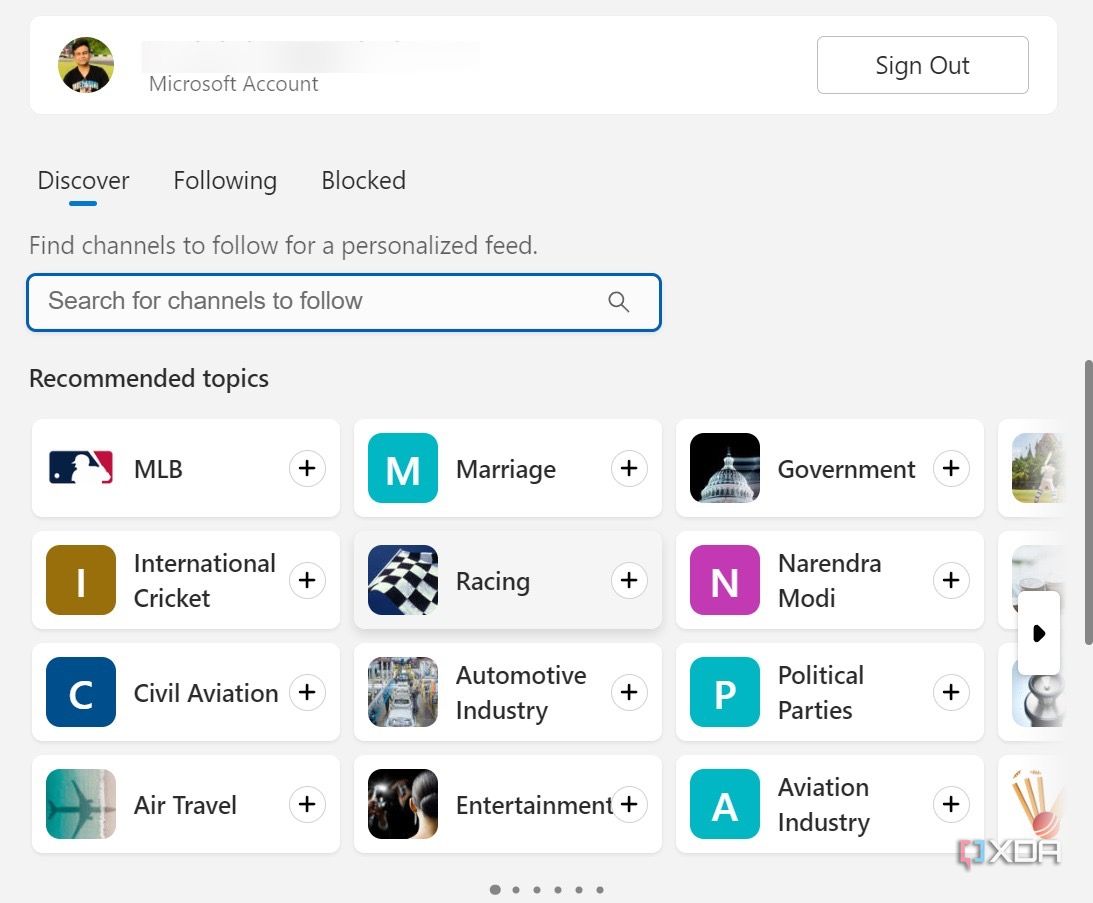
Task: Follow Racing topic plus button
Action: 629,580
